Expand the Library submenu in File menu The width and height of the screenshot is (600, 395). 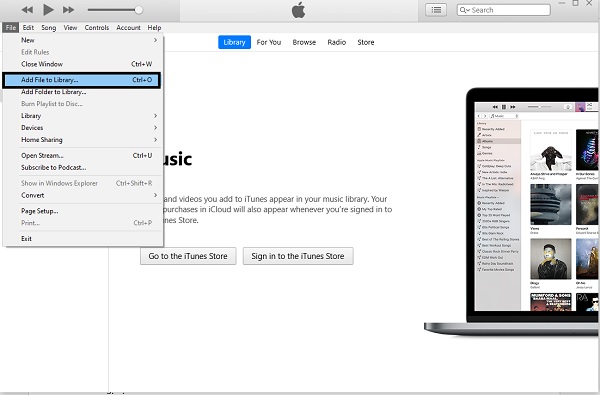coord(83,116)
